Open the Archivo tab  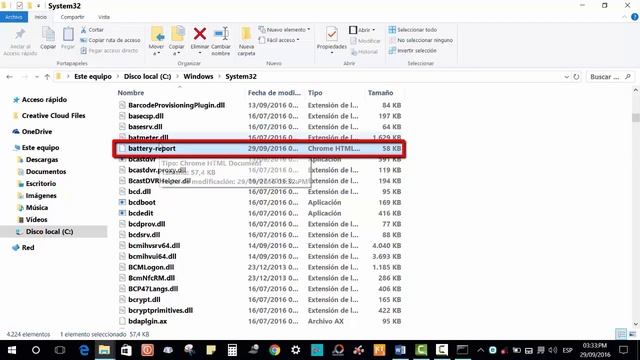coord(14,17)
